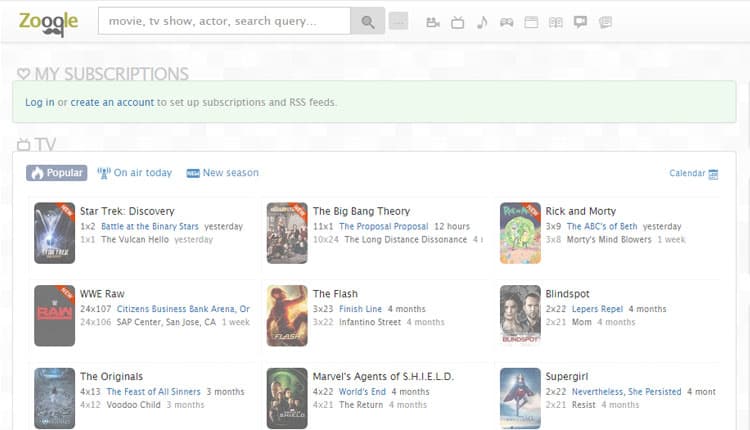
Task: Click the NEW badge icon beside New season
Action: [x=193, y=173]
